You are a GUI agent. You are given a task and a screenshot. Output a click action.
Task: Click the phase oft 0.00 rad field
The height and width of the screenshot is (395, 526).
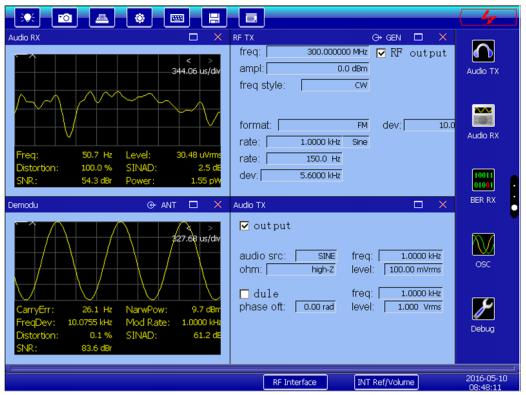[315, 307]
